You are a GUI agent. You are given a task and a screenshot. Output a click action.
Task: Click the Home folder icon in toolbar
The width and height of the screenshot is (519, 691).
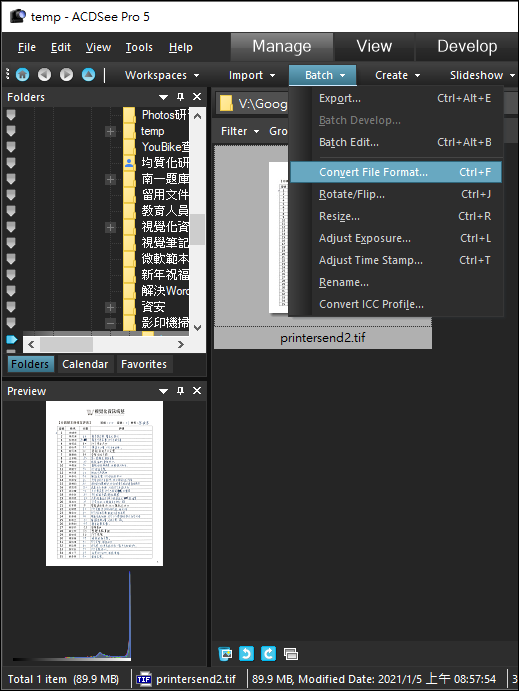coord(22,74)
